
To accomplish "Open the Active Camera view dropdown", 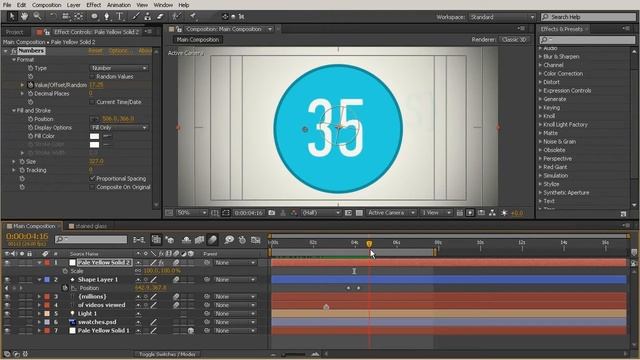I will tap(391, 213).
